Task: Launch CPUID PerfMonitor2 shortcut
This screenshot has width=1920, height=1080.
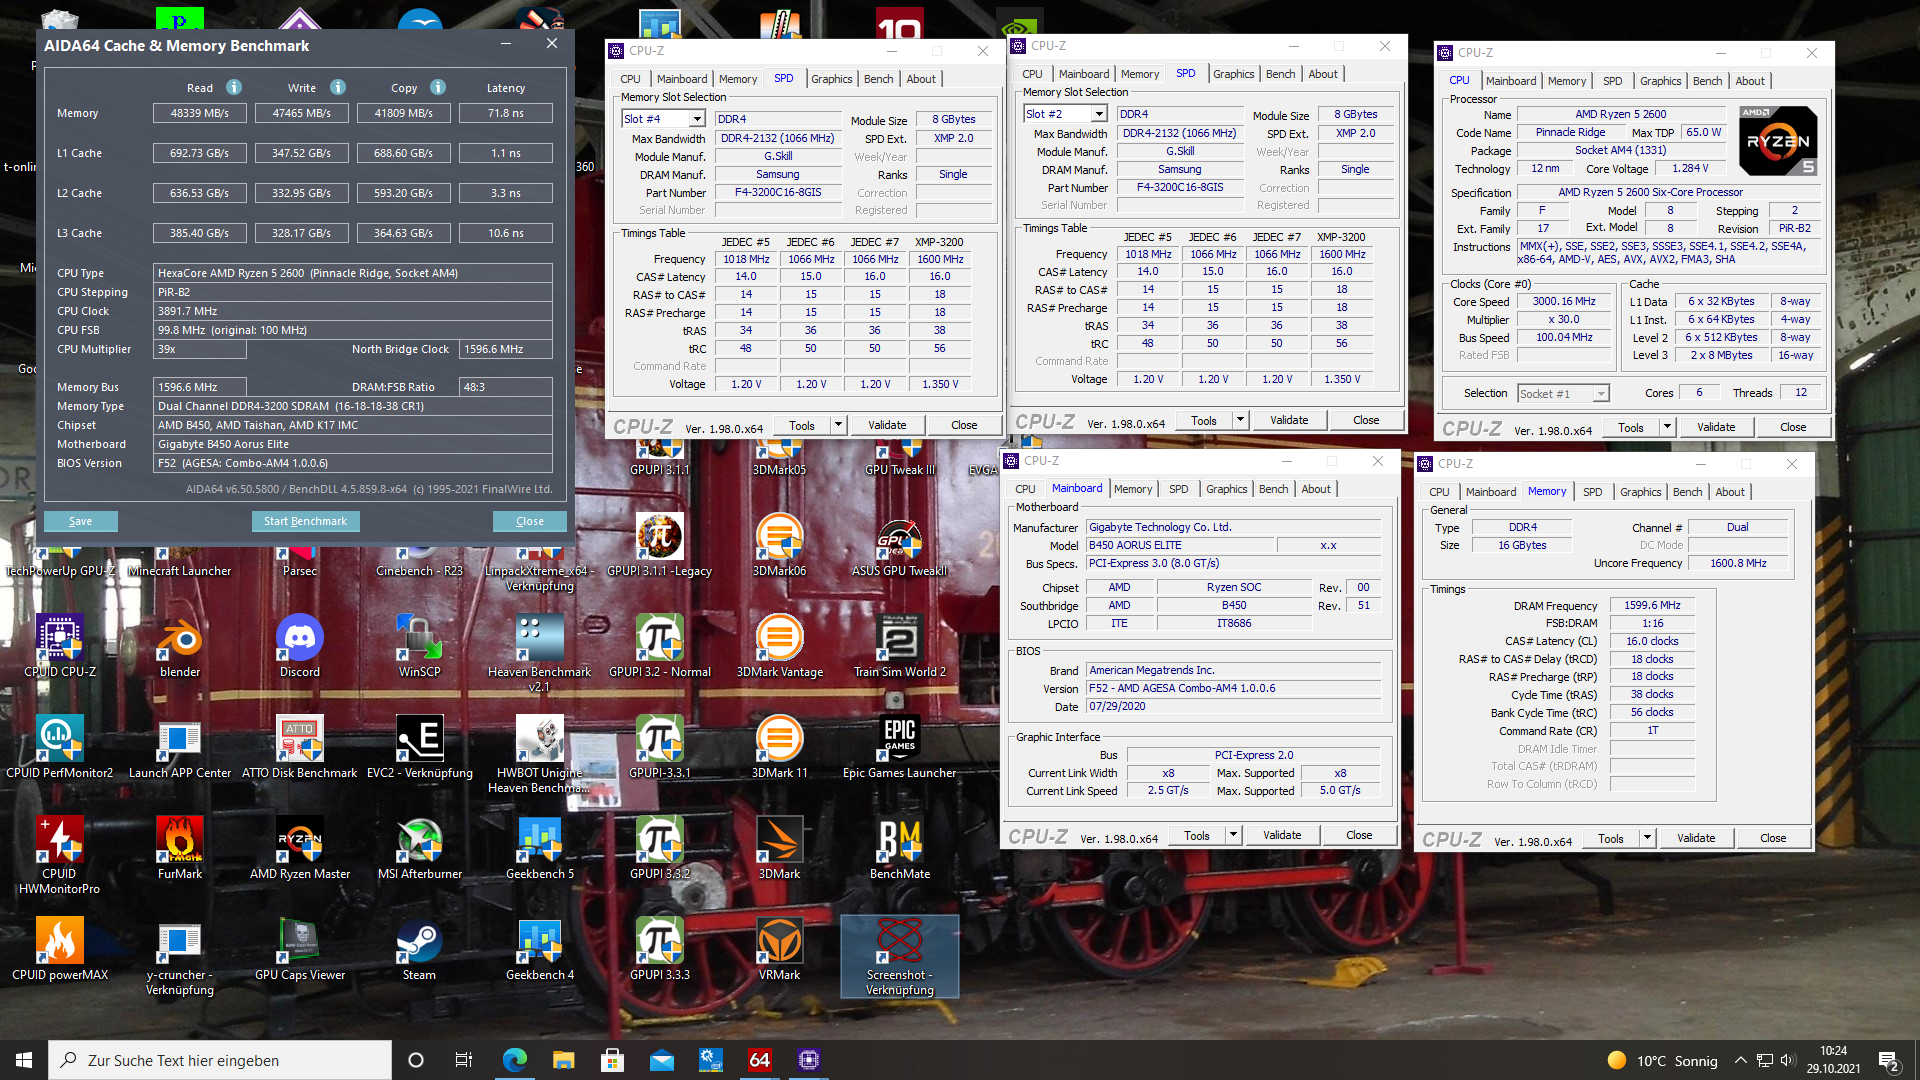Action: point(60,747)
